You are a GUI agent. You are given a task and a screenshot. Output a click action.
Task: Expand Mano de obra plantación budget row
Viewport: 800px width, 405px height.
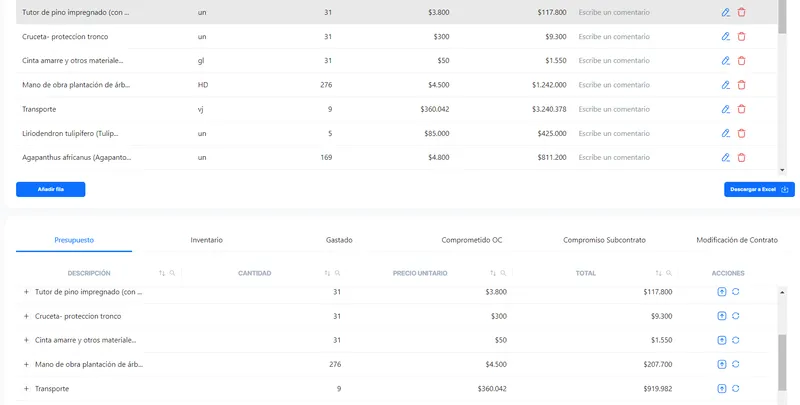(x=27, y=365)
